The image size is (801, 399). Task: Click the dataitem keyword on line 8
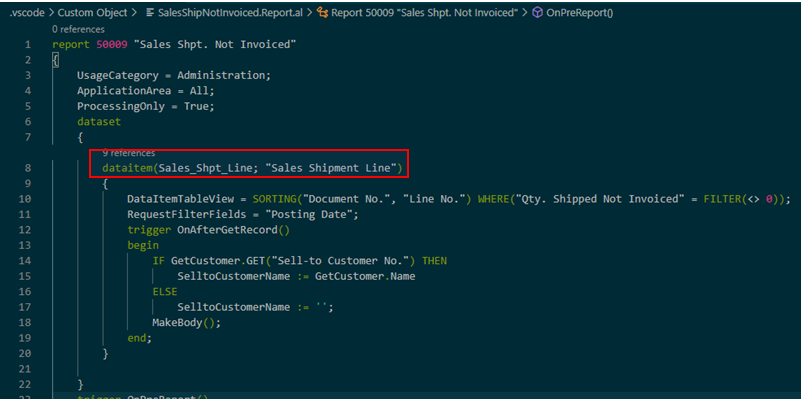point(127,168)
